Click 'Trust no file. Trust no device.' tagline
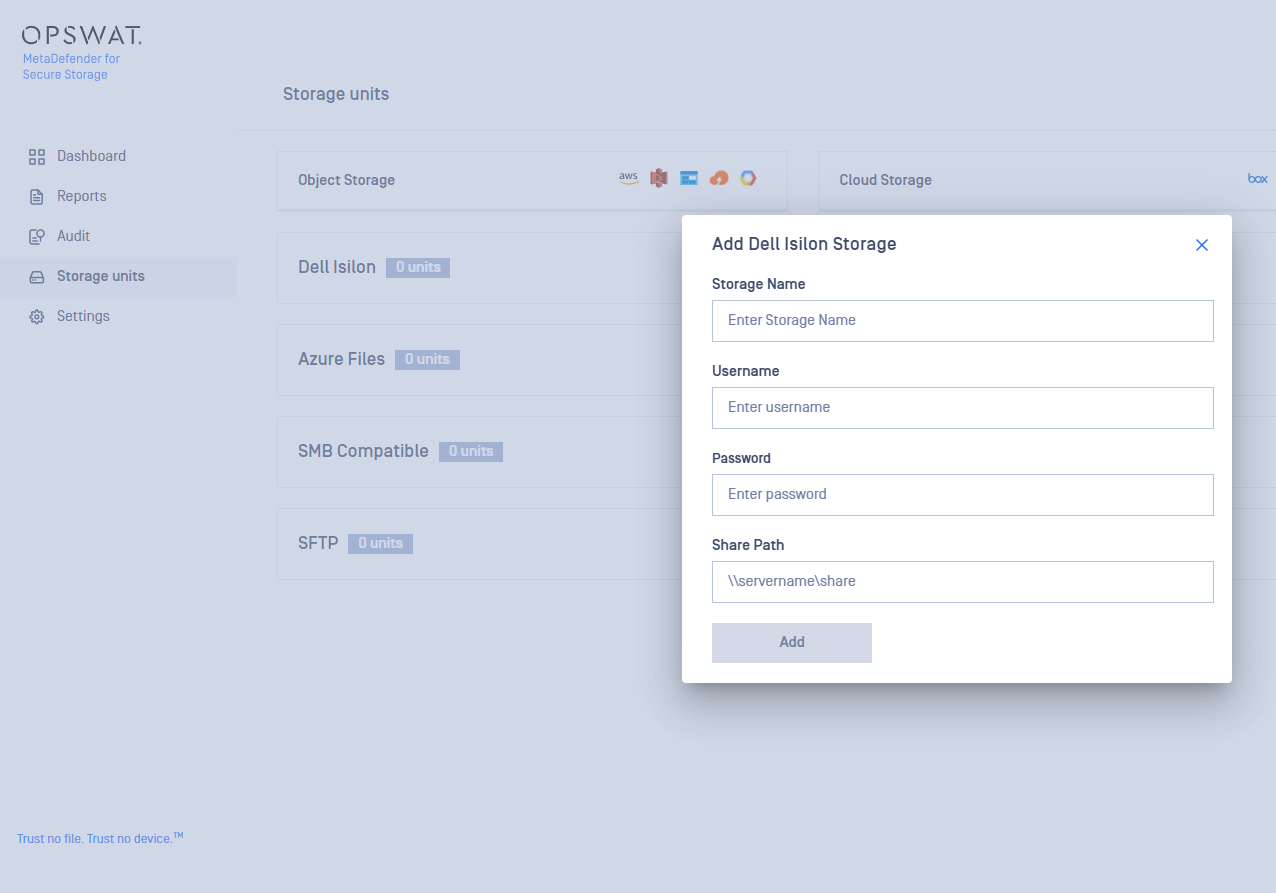The image size is (1276, 893). 100,838
